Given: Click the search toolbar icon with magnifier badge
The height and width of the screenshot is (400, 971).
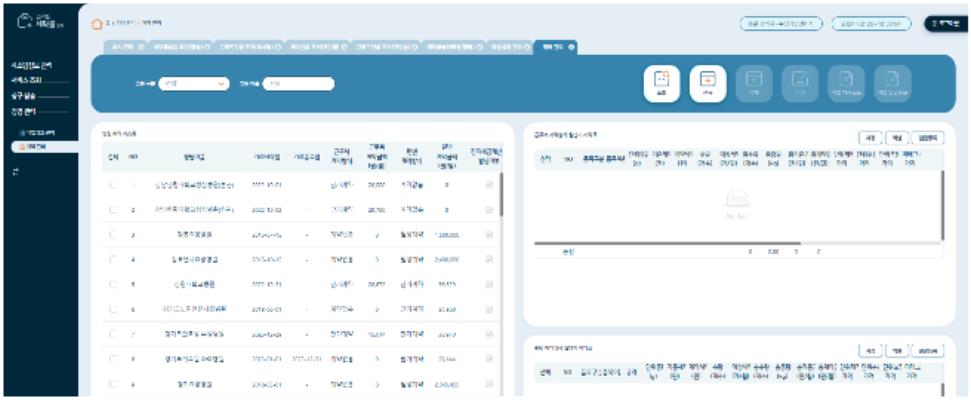Looking at the screenshot, I should 661,84.
